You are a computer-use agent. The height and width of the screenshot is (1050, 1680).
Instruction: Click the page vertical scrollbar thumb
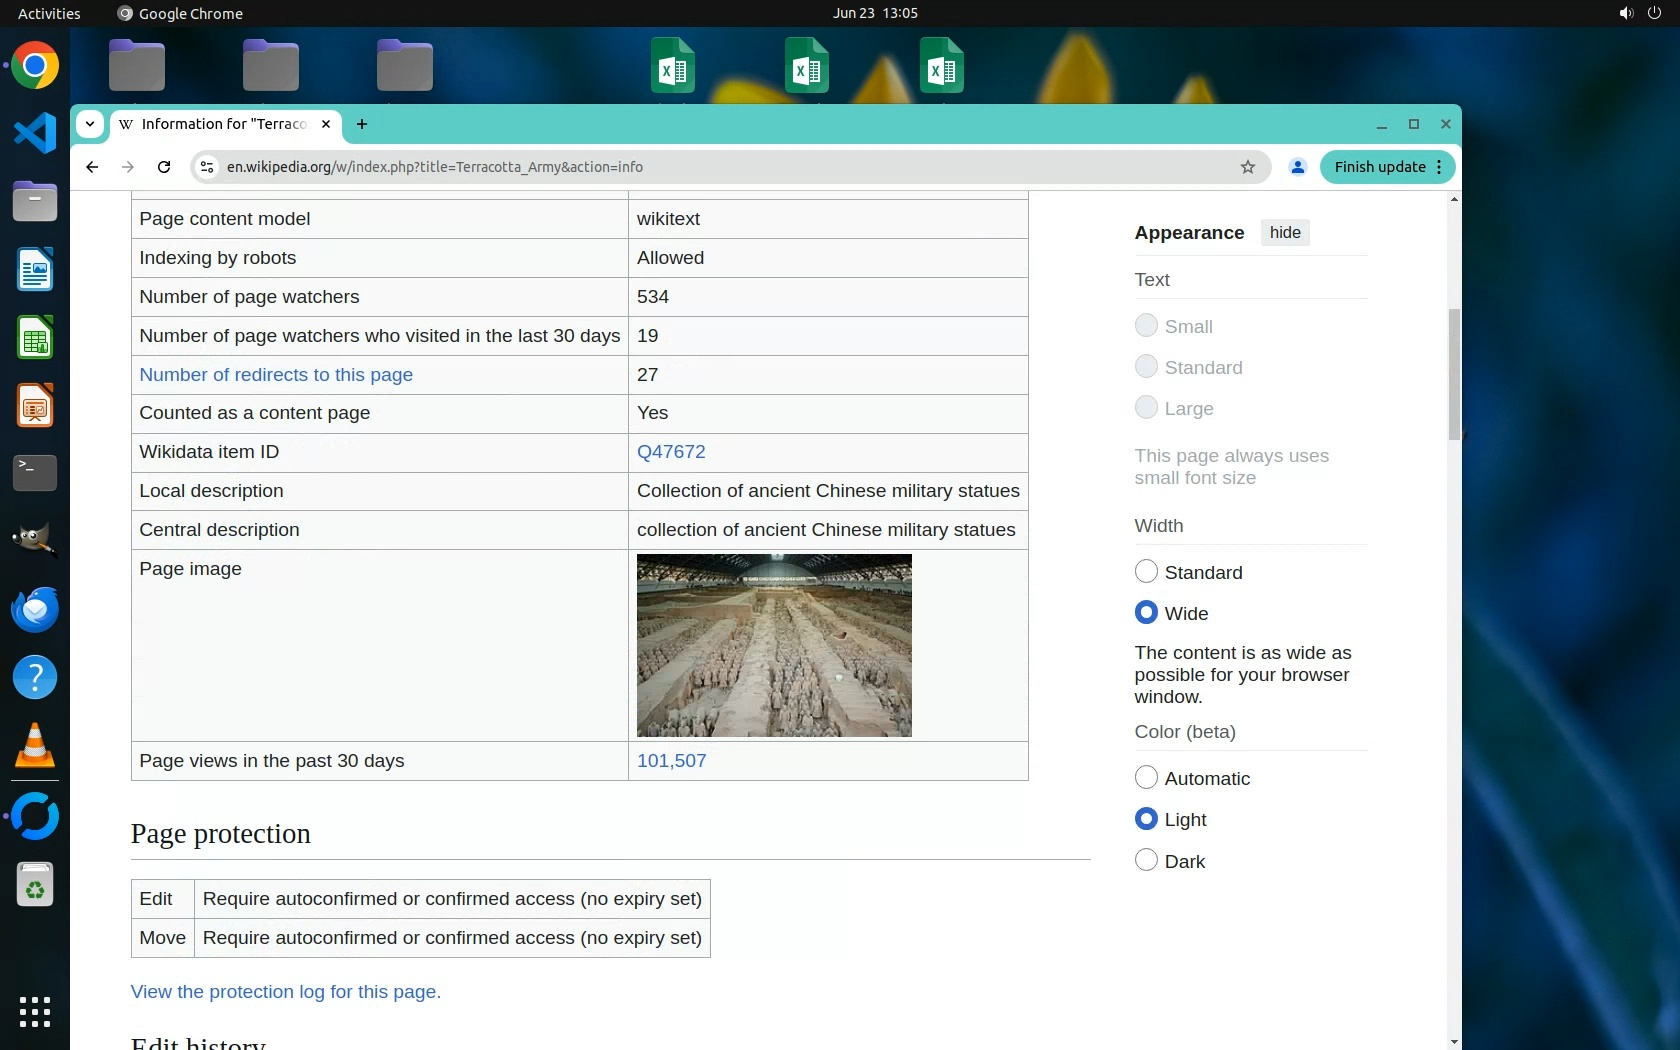1453,374
